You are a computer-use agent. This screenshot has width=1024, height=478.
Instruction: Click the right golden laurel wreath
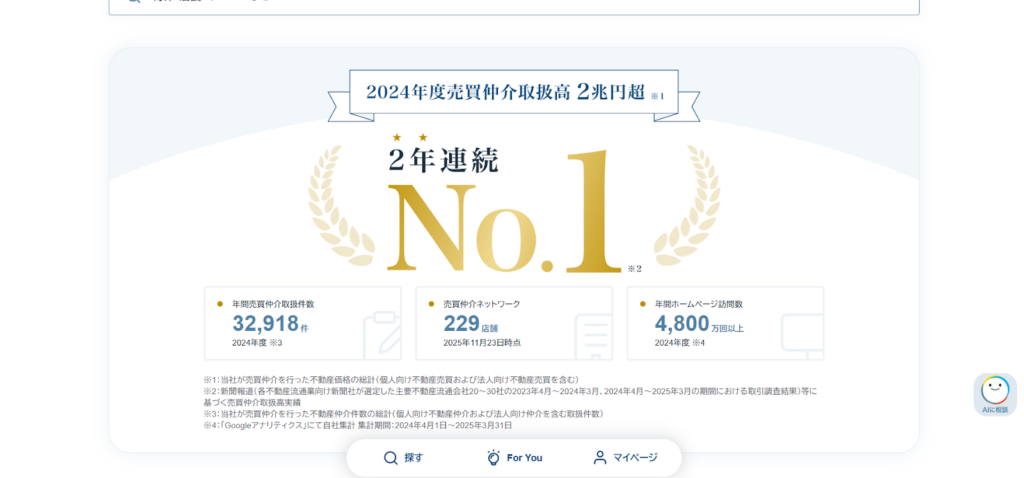[x=688, y=205]
